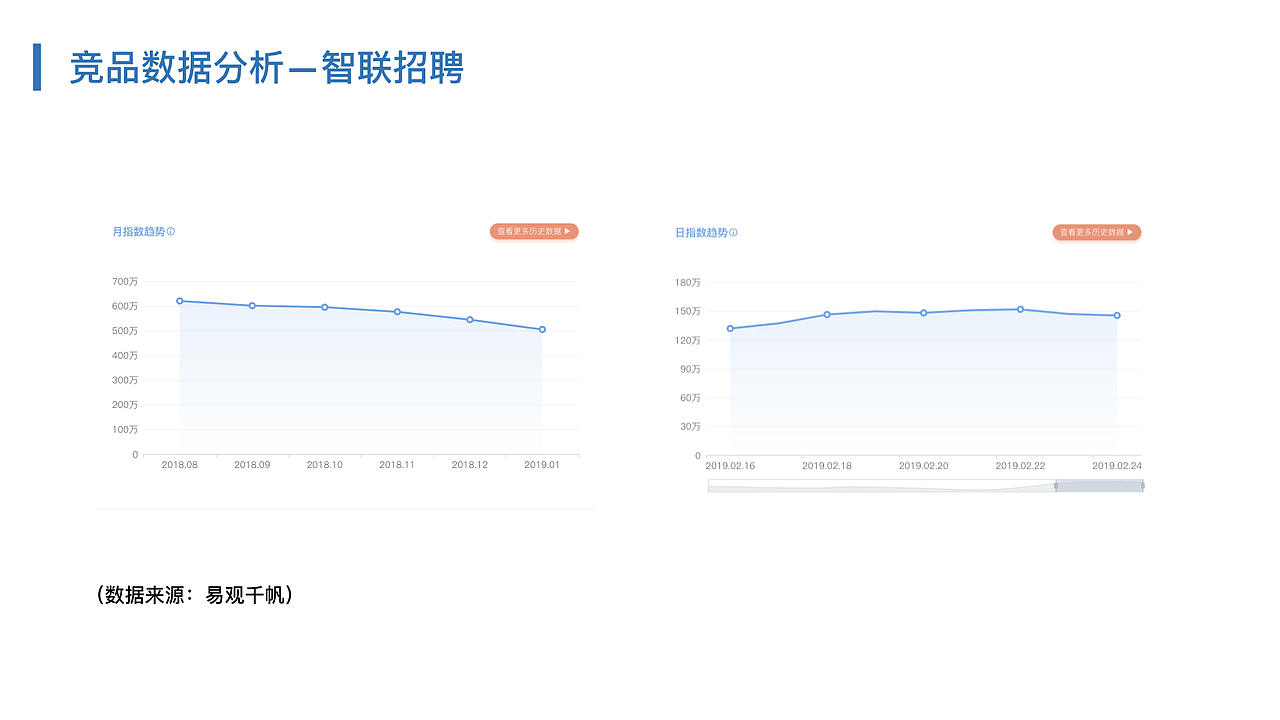Click the 400万 y-axis label
Viewport: 1280px width, 720px height.
click(125, 356)
